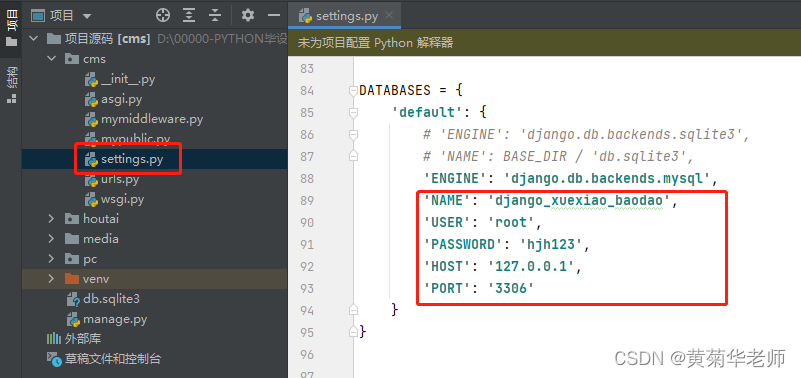Click the Python icon beside manage.py
Screen dimensions: 801x378
74,319
